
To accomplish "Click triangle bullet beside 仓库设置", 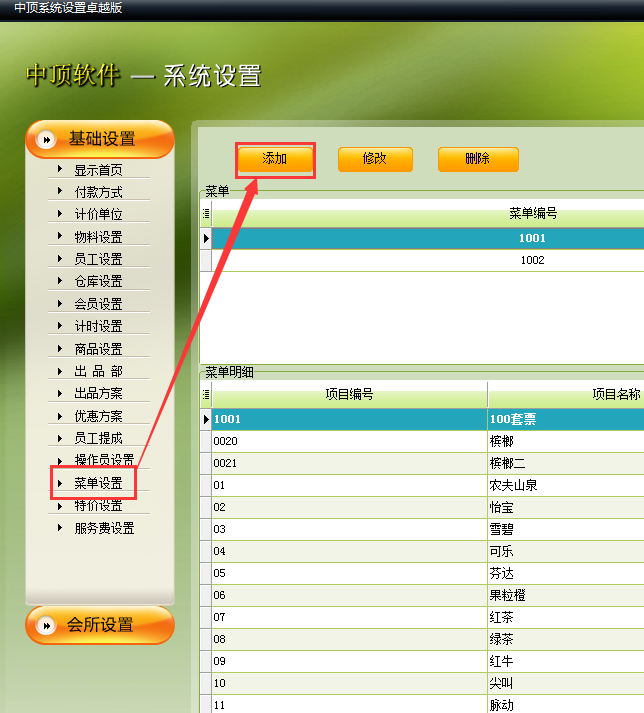I will [60, 281].
